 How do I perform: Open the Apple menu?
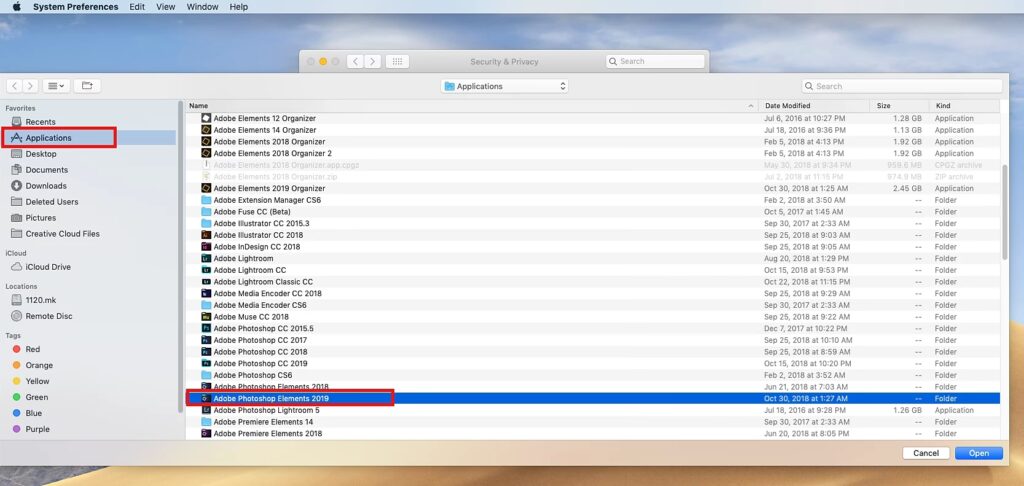(x=16, y=7)
